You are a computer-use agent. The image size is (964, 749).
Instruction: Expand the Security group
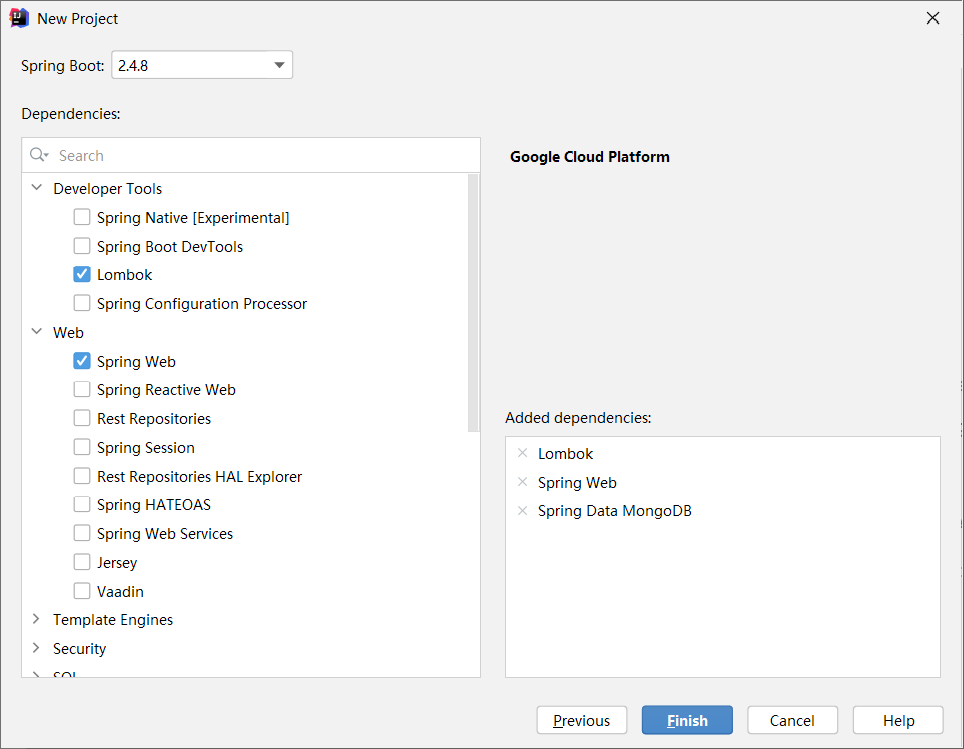(36, 648)
